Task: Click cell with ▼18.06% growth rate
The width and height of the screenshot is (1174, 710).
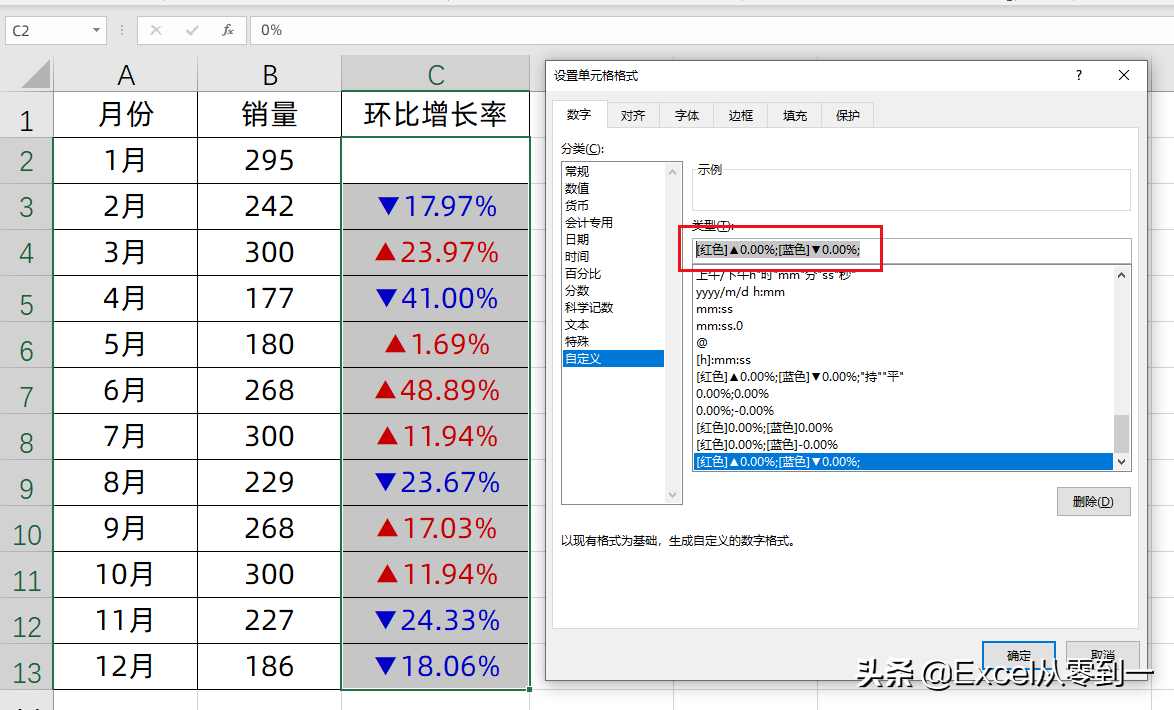Action: (x=436, y=667)
